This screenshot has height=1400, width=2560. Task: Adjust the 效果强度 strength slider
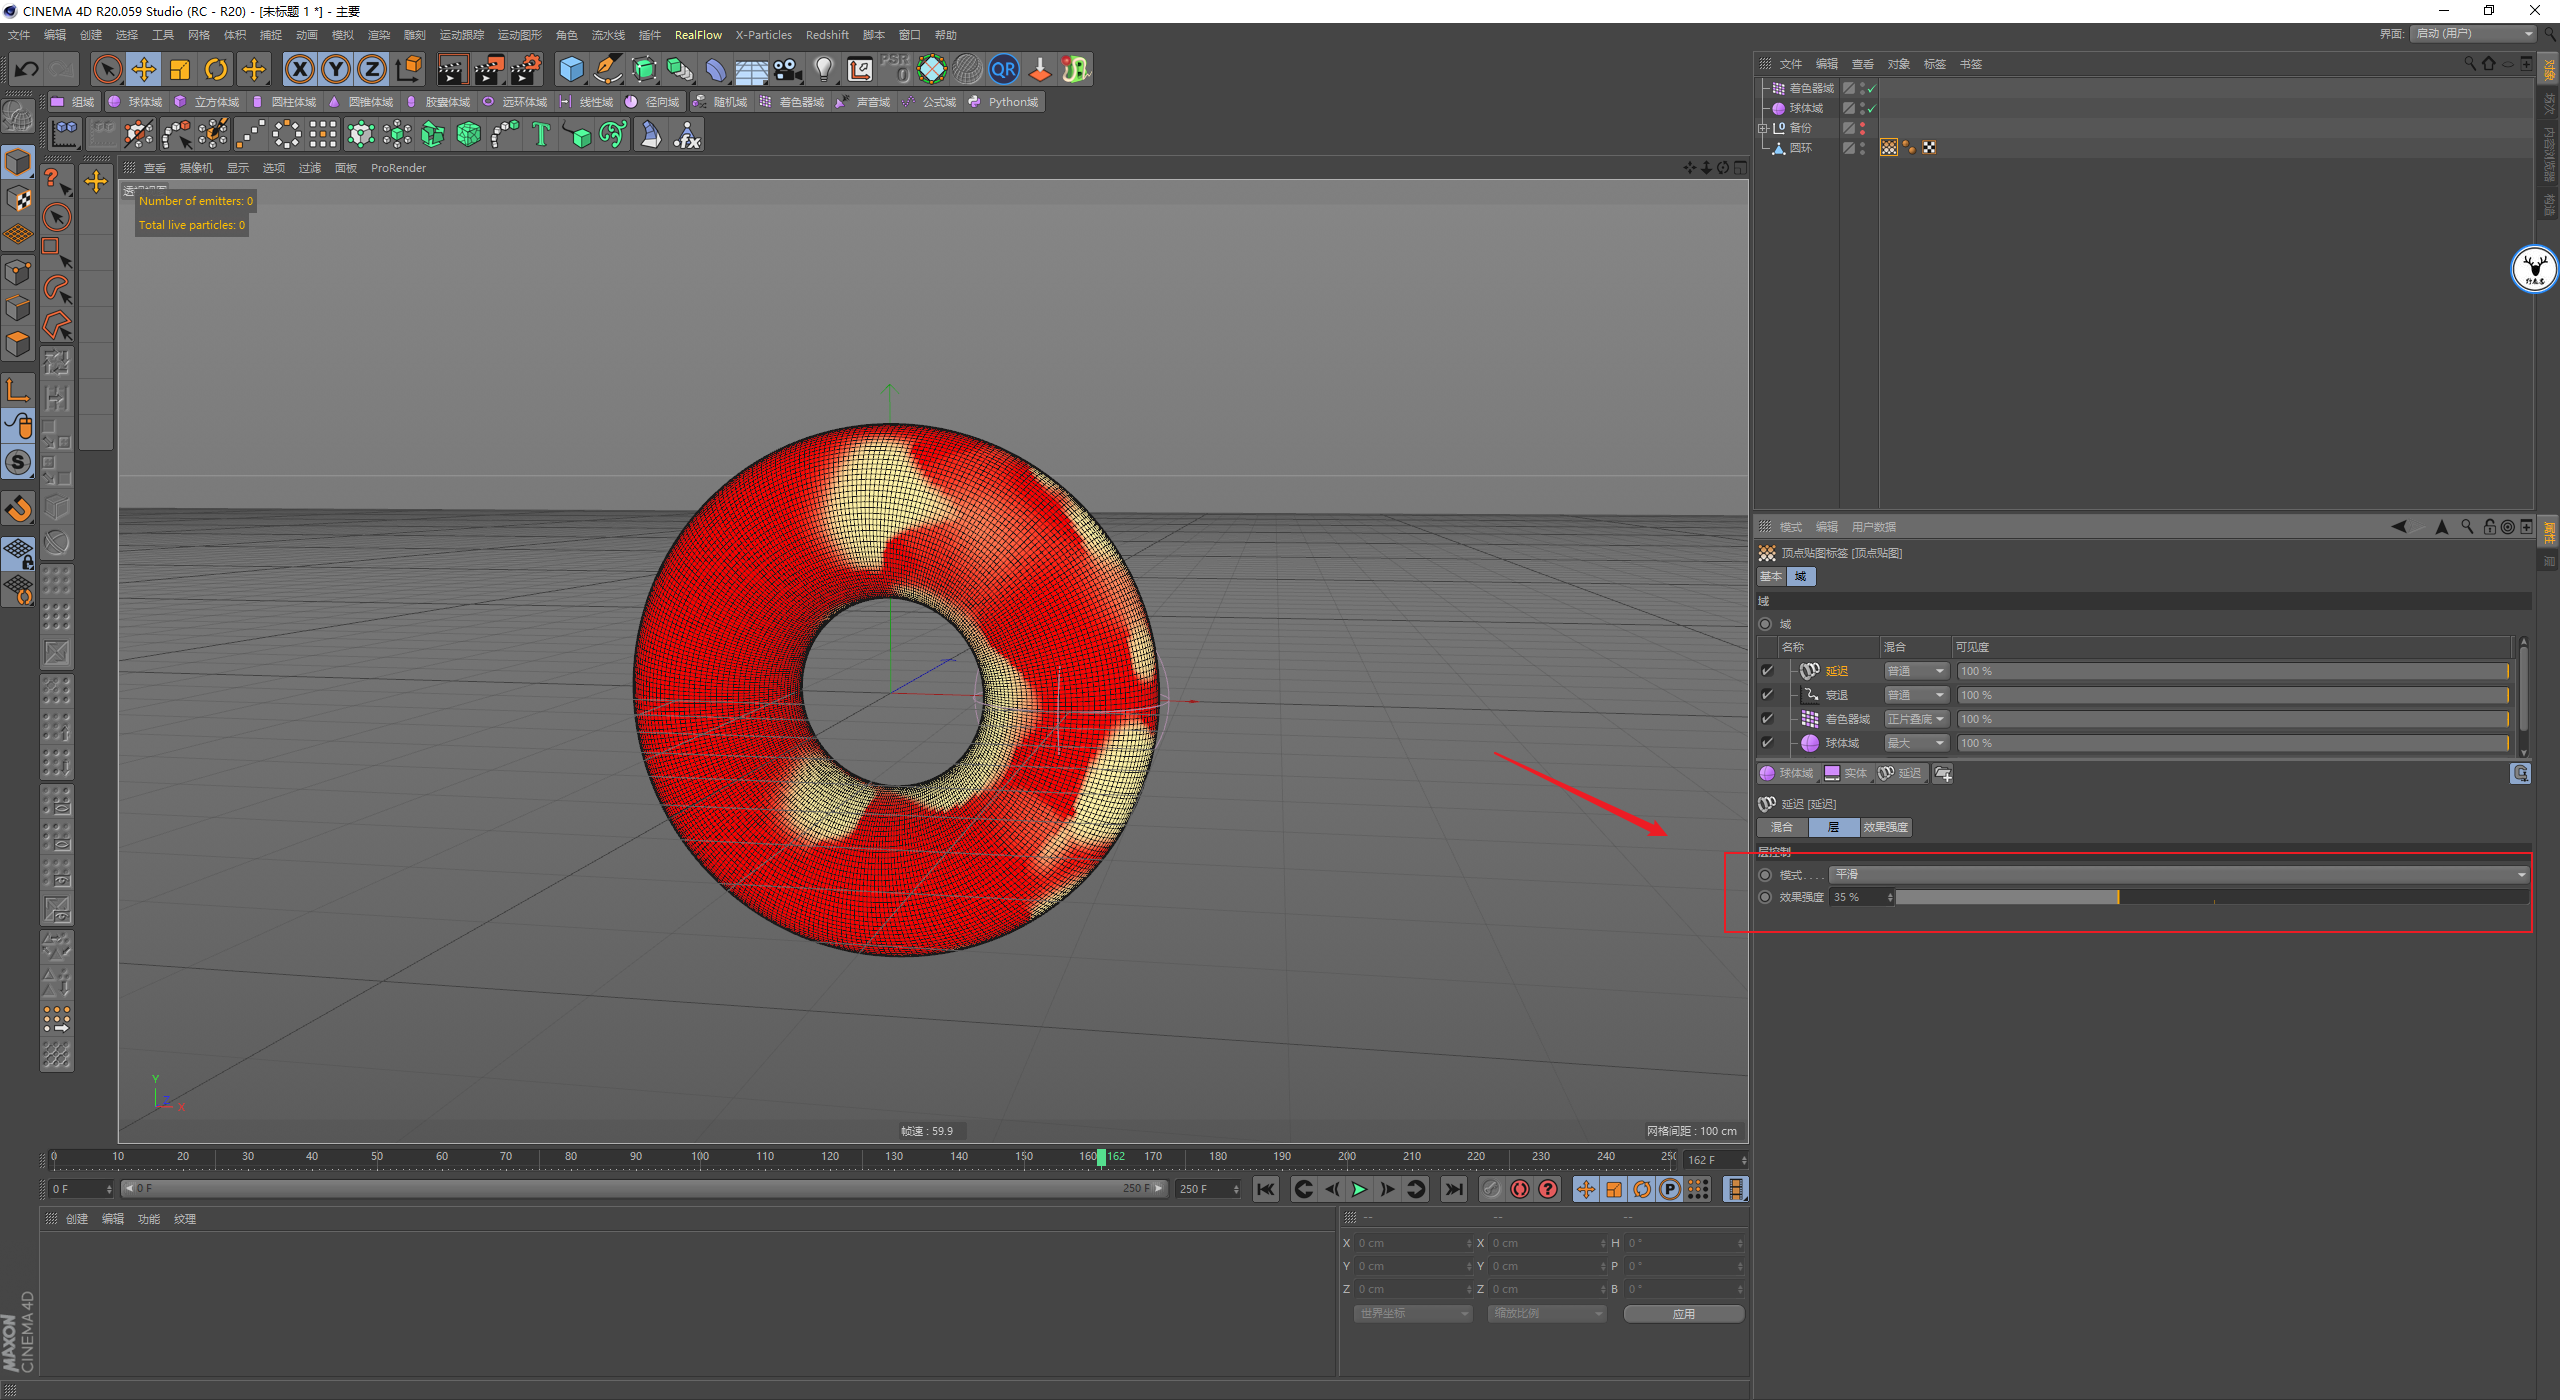pyautogui.click(x=2118, y=898)
